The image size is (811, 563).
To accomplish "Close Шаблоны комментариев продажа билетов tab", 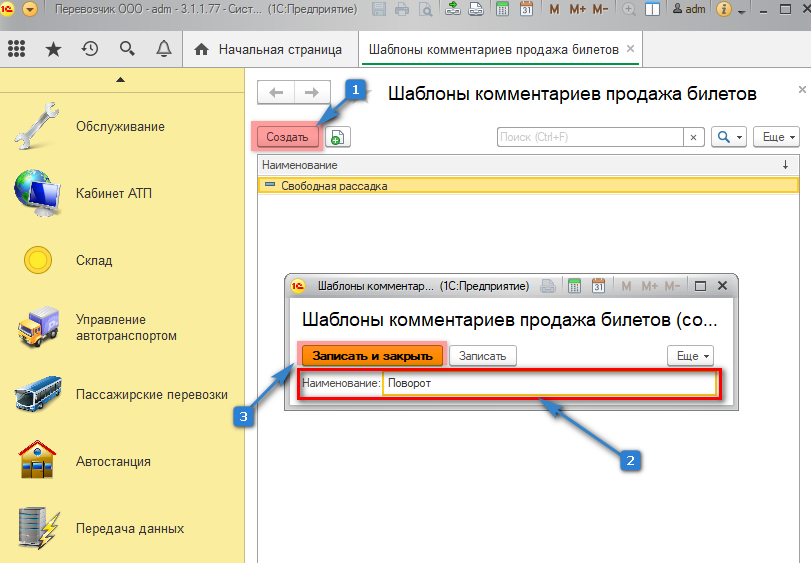I will [629, 49].
